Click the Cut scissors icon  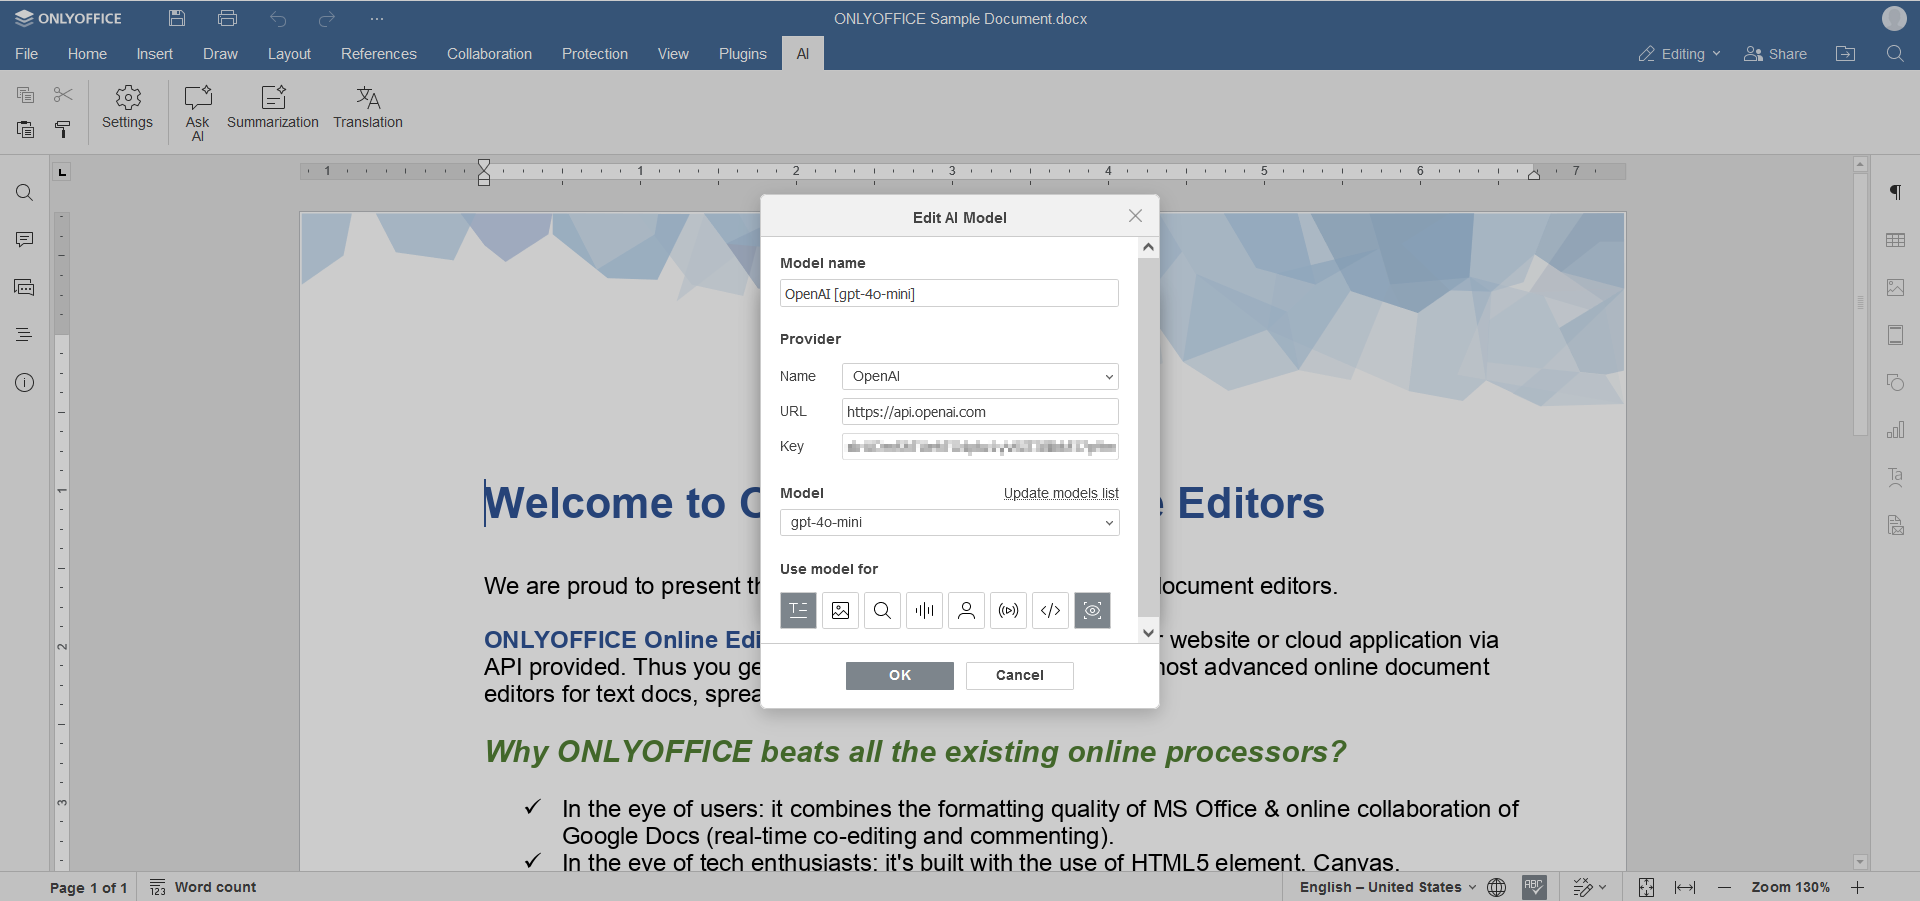coord(63,95)
